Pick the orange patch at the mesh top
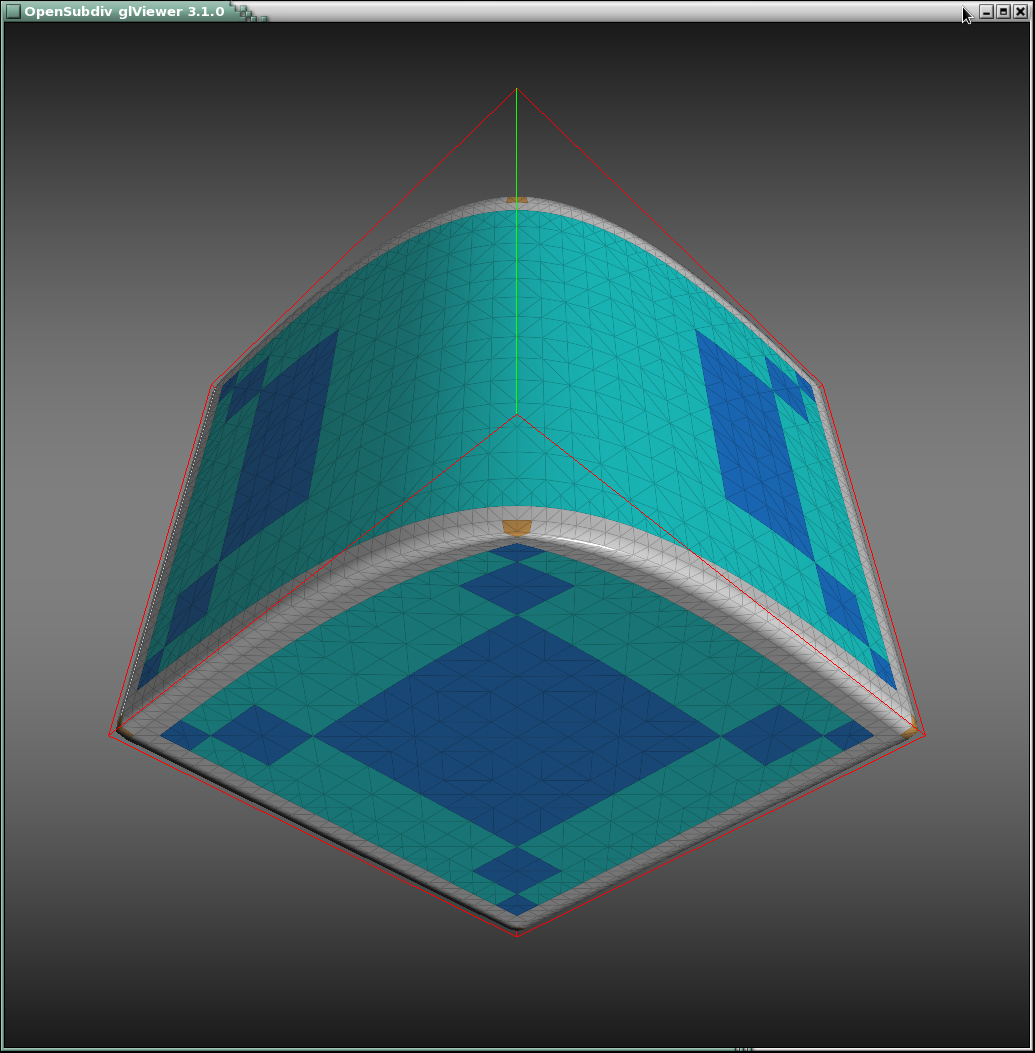1035x1053 pixels. pos(516,200)
